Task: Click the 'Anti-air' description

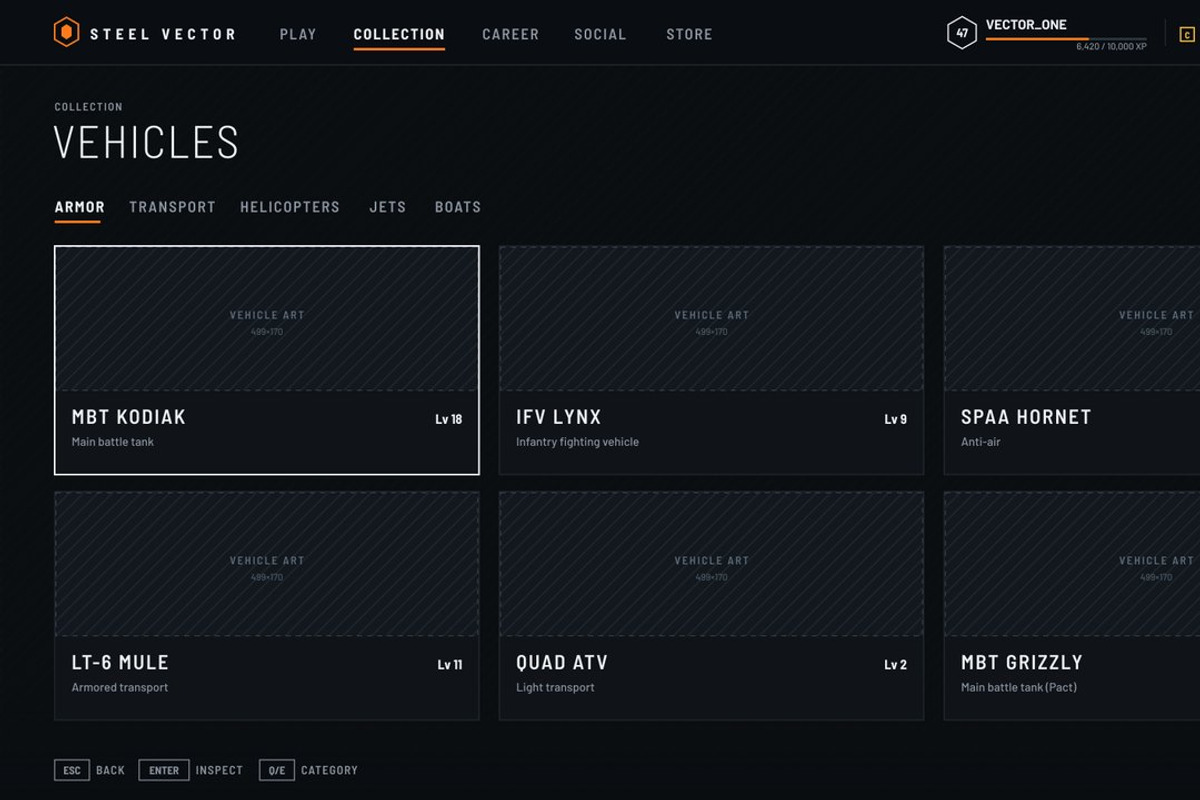Action: [x=981, y=442]
